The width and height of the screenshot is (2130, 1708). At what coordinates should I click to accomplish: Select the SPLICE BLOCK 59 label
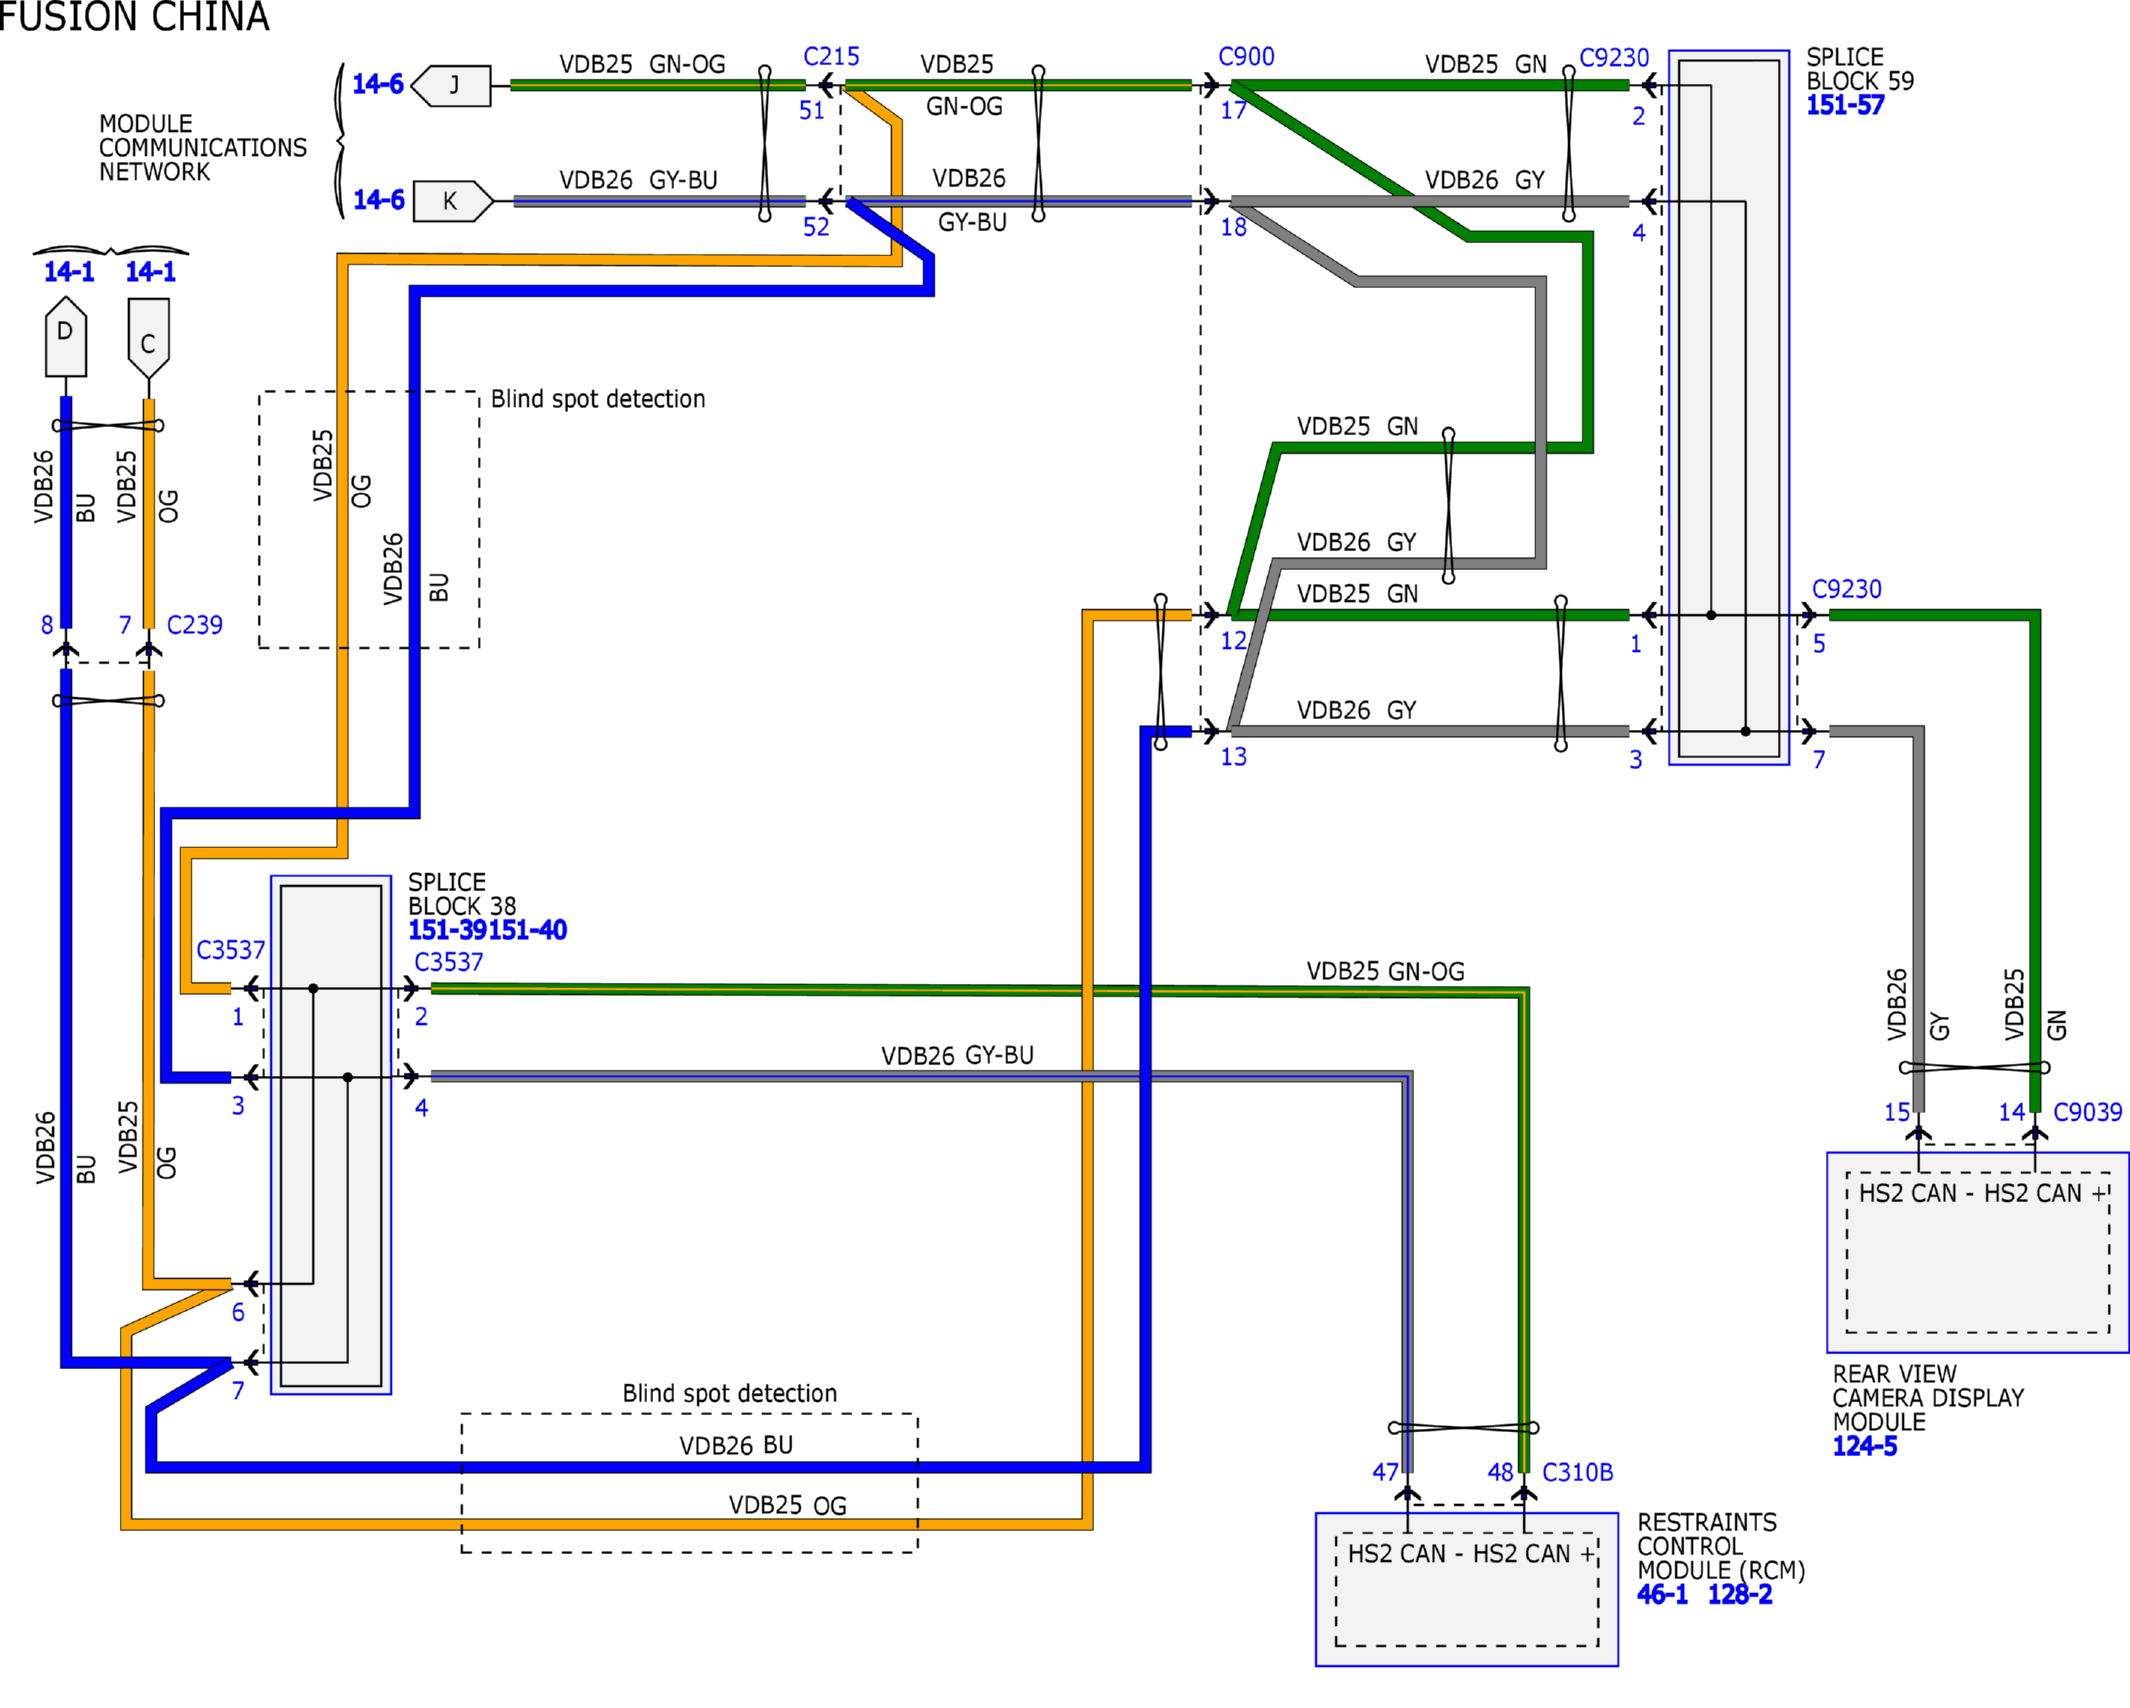(1860, 69)
